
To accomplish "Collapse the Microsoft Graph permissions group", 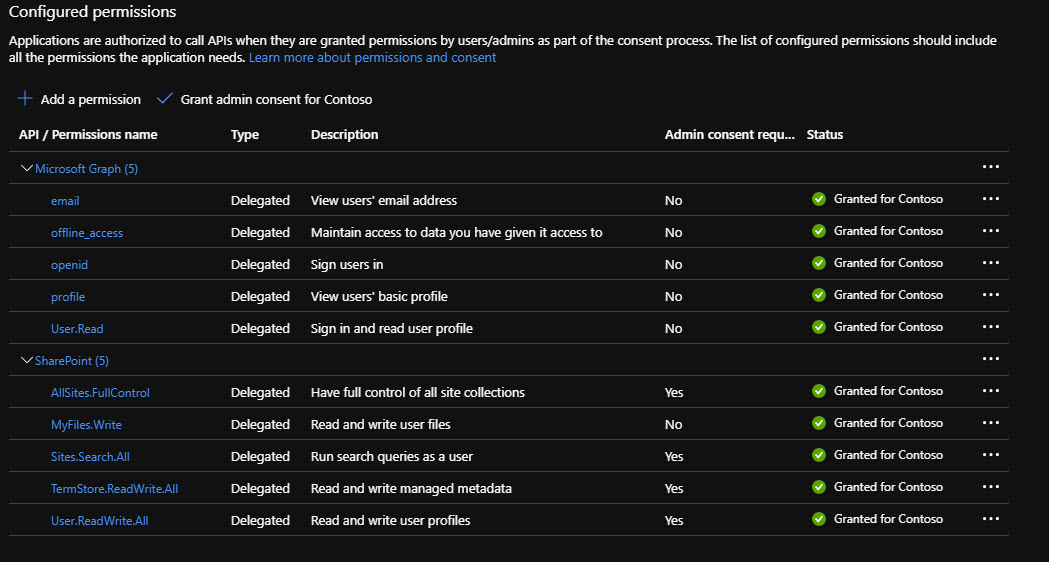I will [27, 168].
